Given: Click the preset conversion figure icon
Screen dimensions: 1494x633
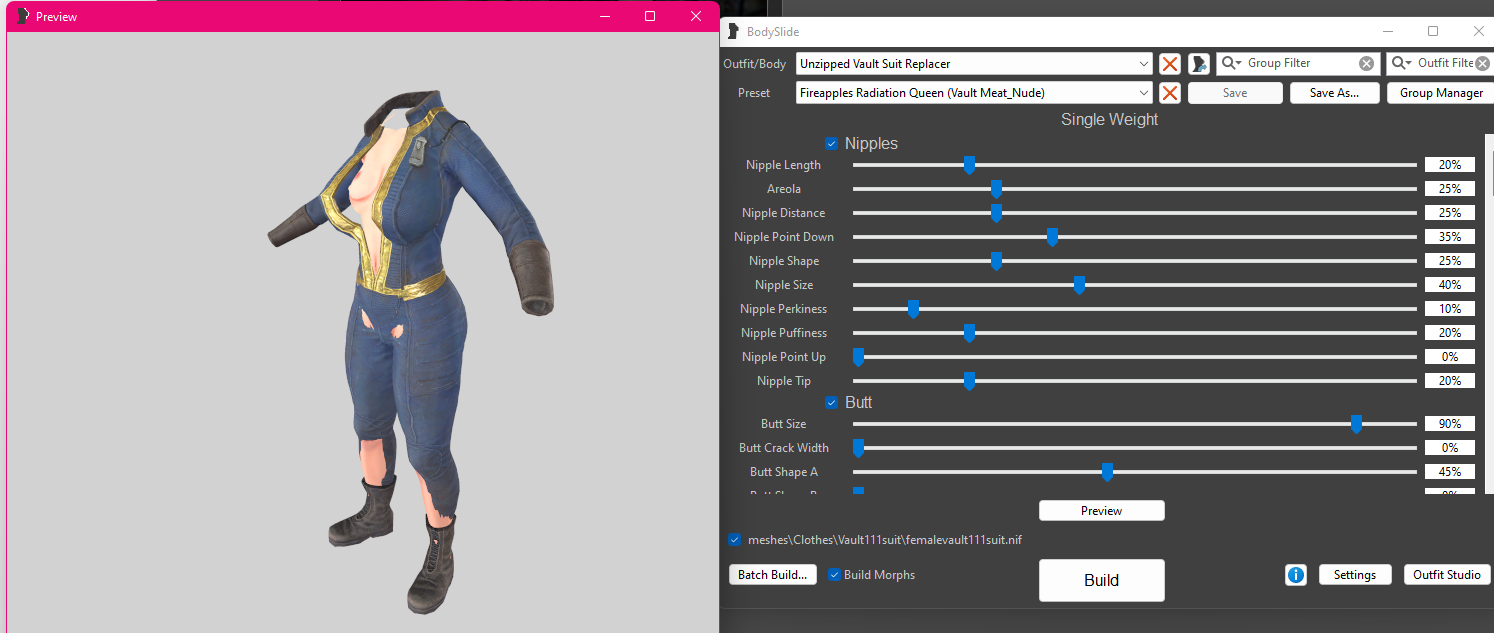Looking at the screenshot, I should [x=1198, y=63].
